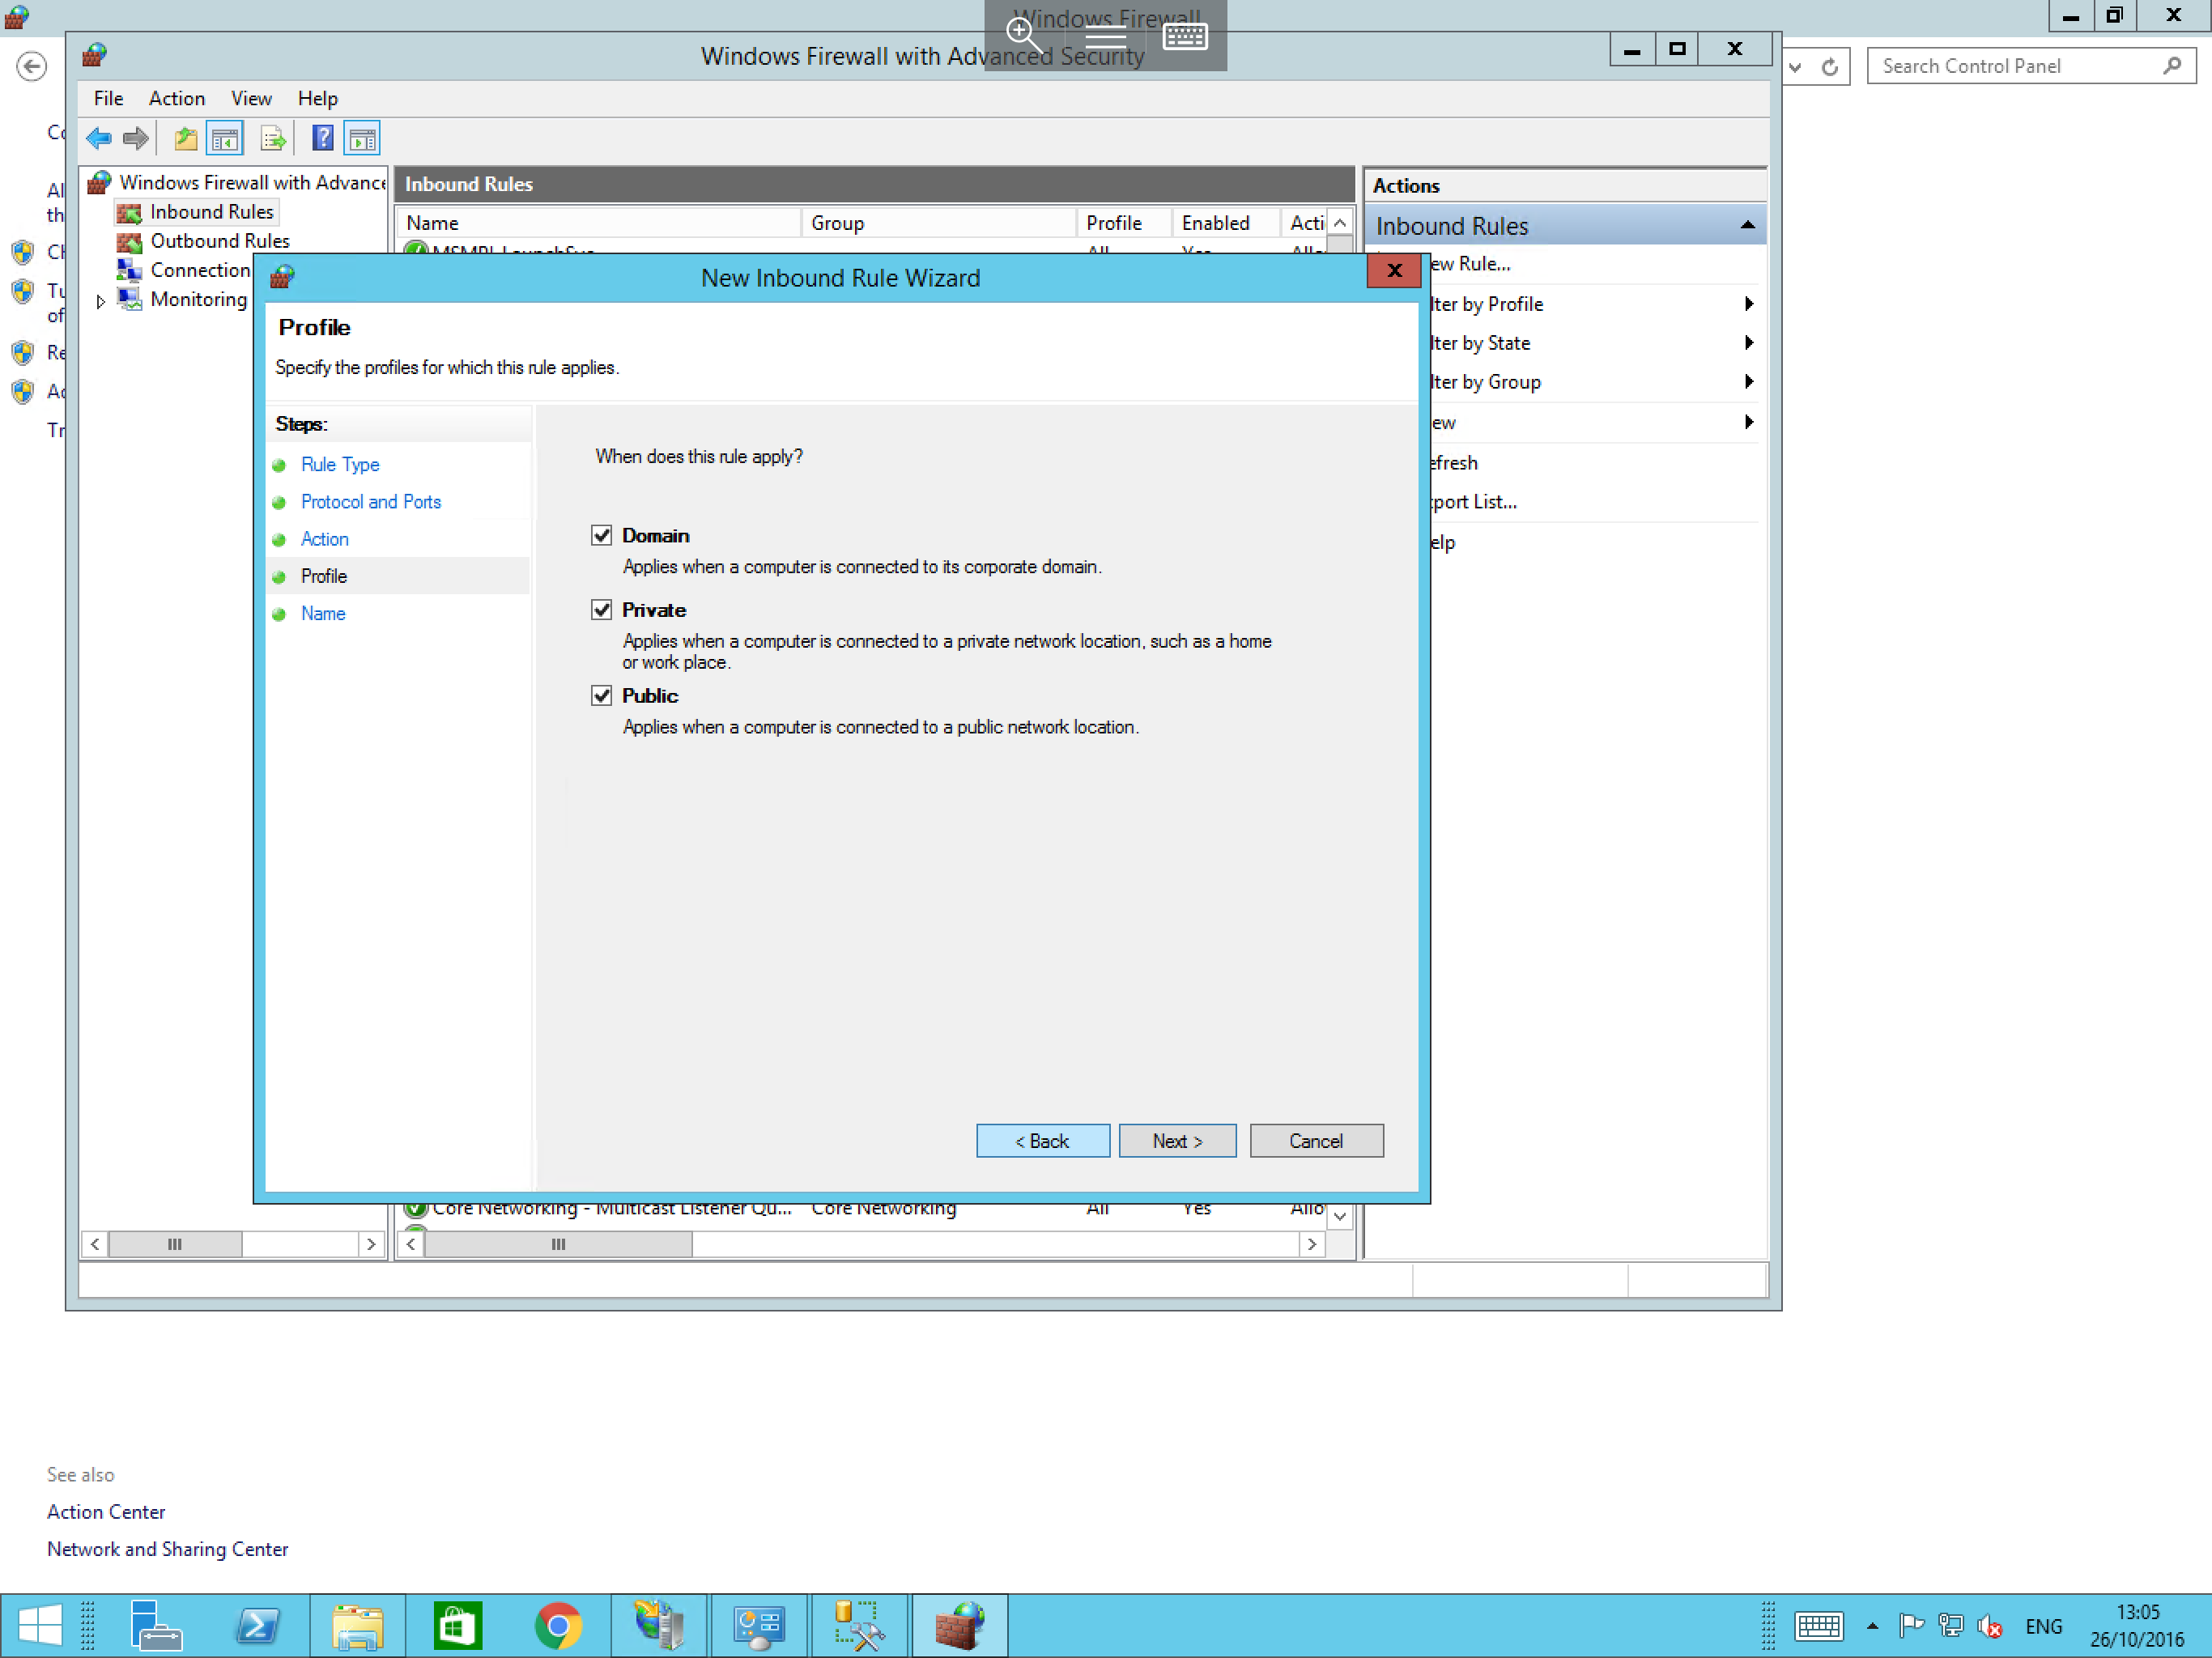The width and height of the screenshot is (2212, 1658).
Task: Click the Search Control Panel field
Action: point(2030,65)
